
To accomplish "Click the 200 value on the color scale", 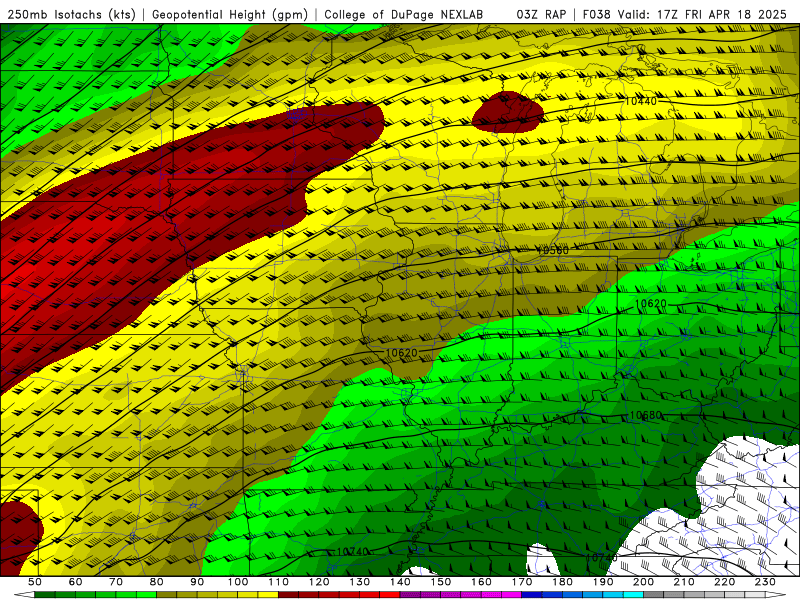I will (x=643, y=582).
